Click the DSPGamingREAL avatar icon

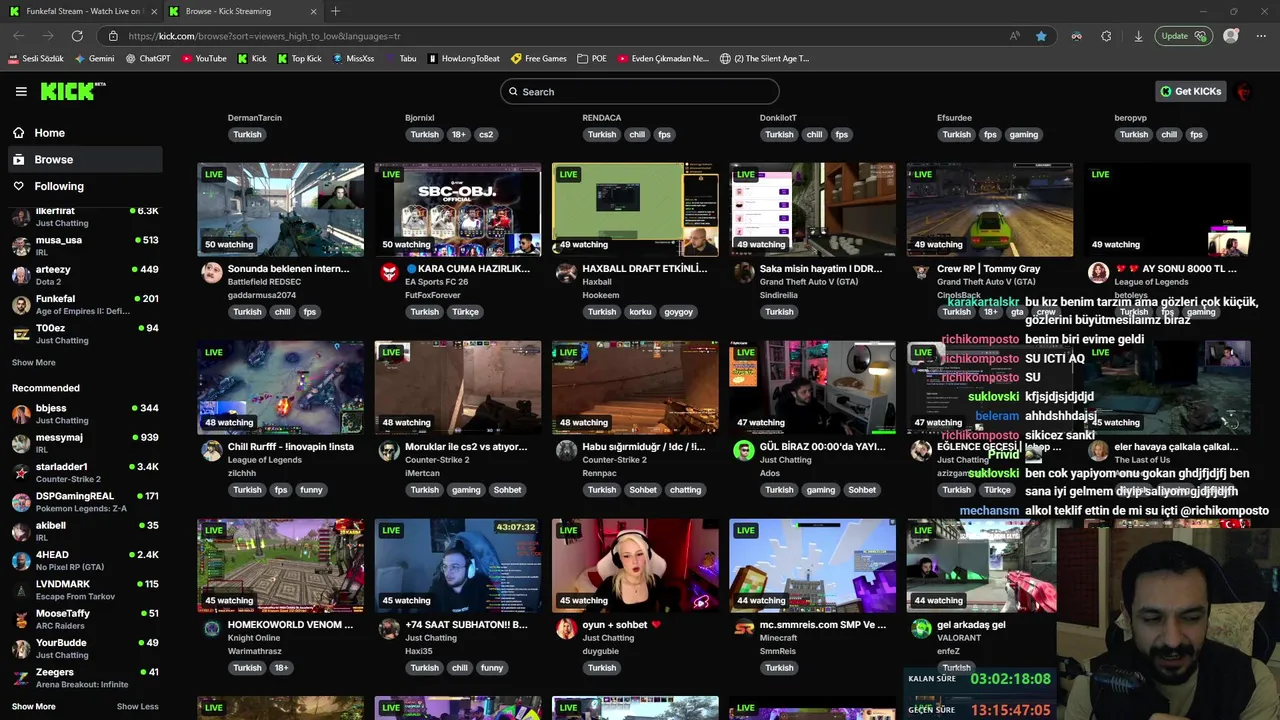coord(21,502)
